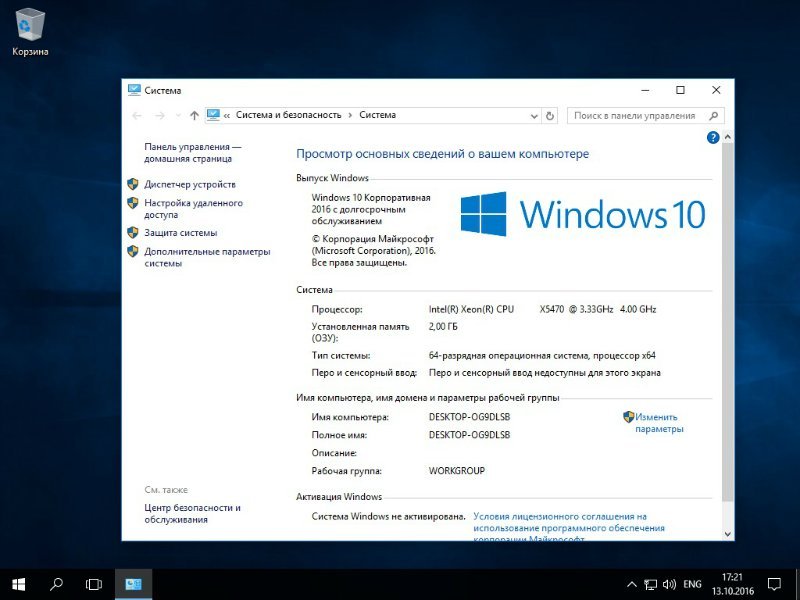Click the vertical scrollbar thumb

coord(728,321)
